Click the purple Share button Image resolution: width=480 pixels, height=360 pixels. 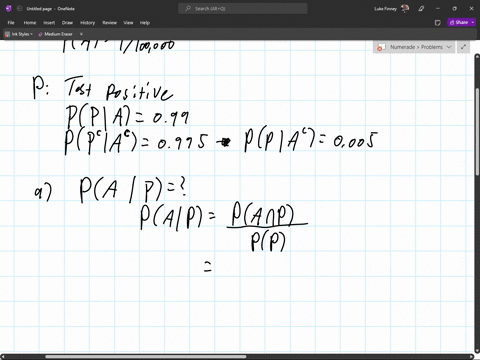(x=459, y=22)
